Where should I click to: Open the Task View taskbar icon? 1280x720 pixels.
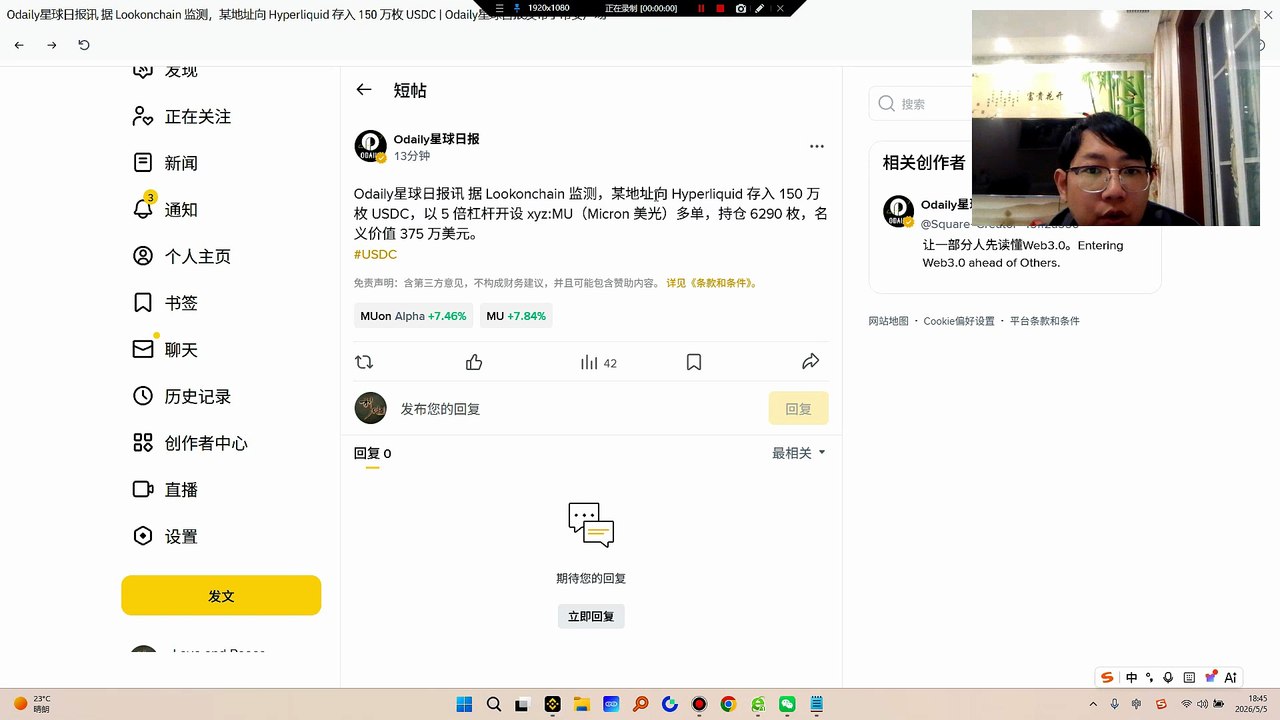click(x=522, y=704)
